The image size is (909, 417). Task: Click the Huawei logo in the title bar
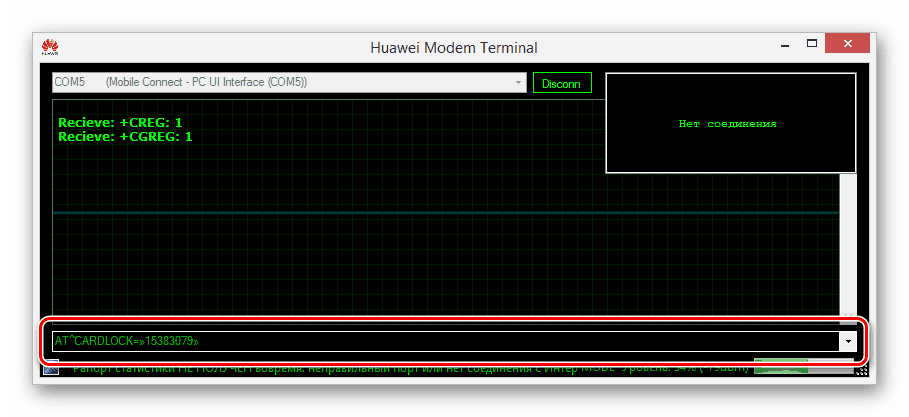(50, 48)
